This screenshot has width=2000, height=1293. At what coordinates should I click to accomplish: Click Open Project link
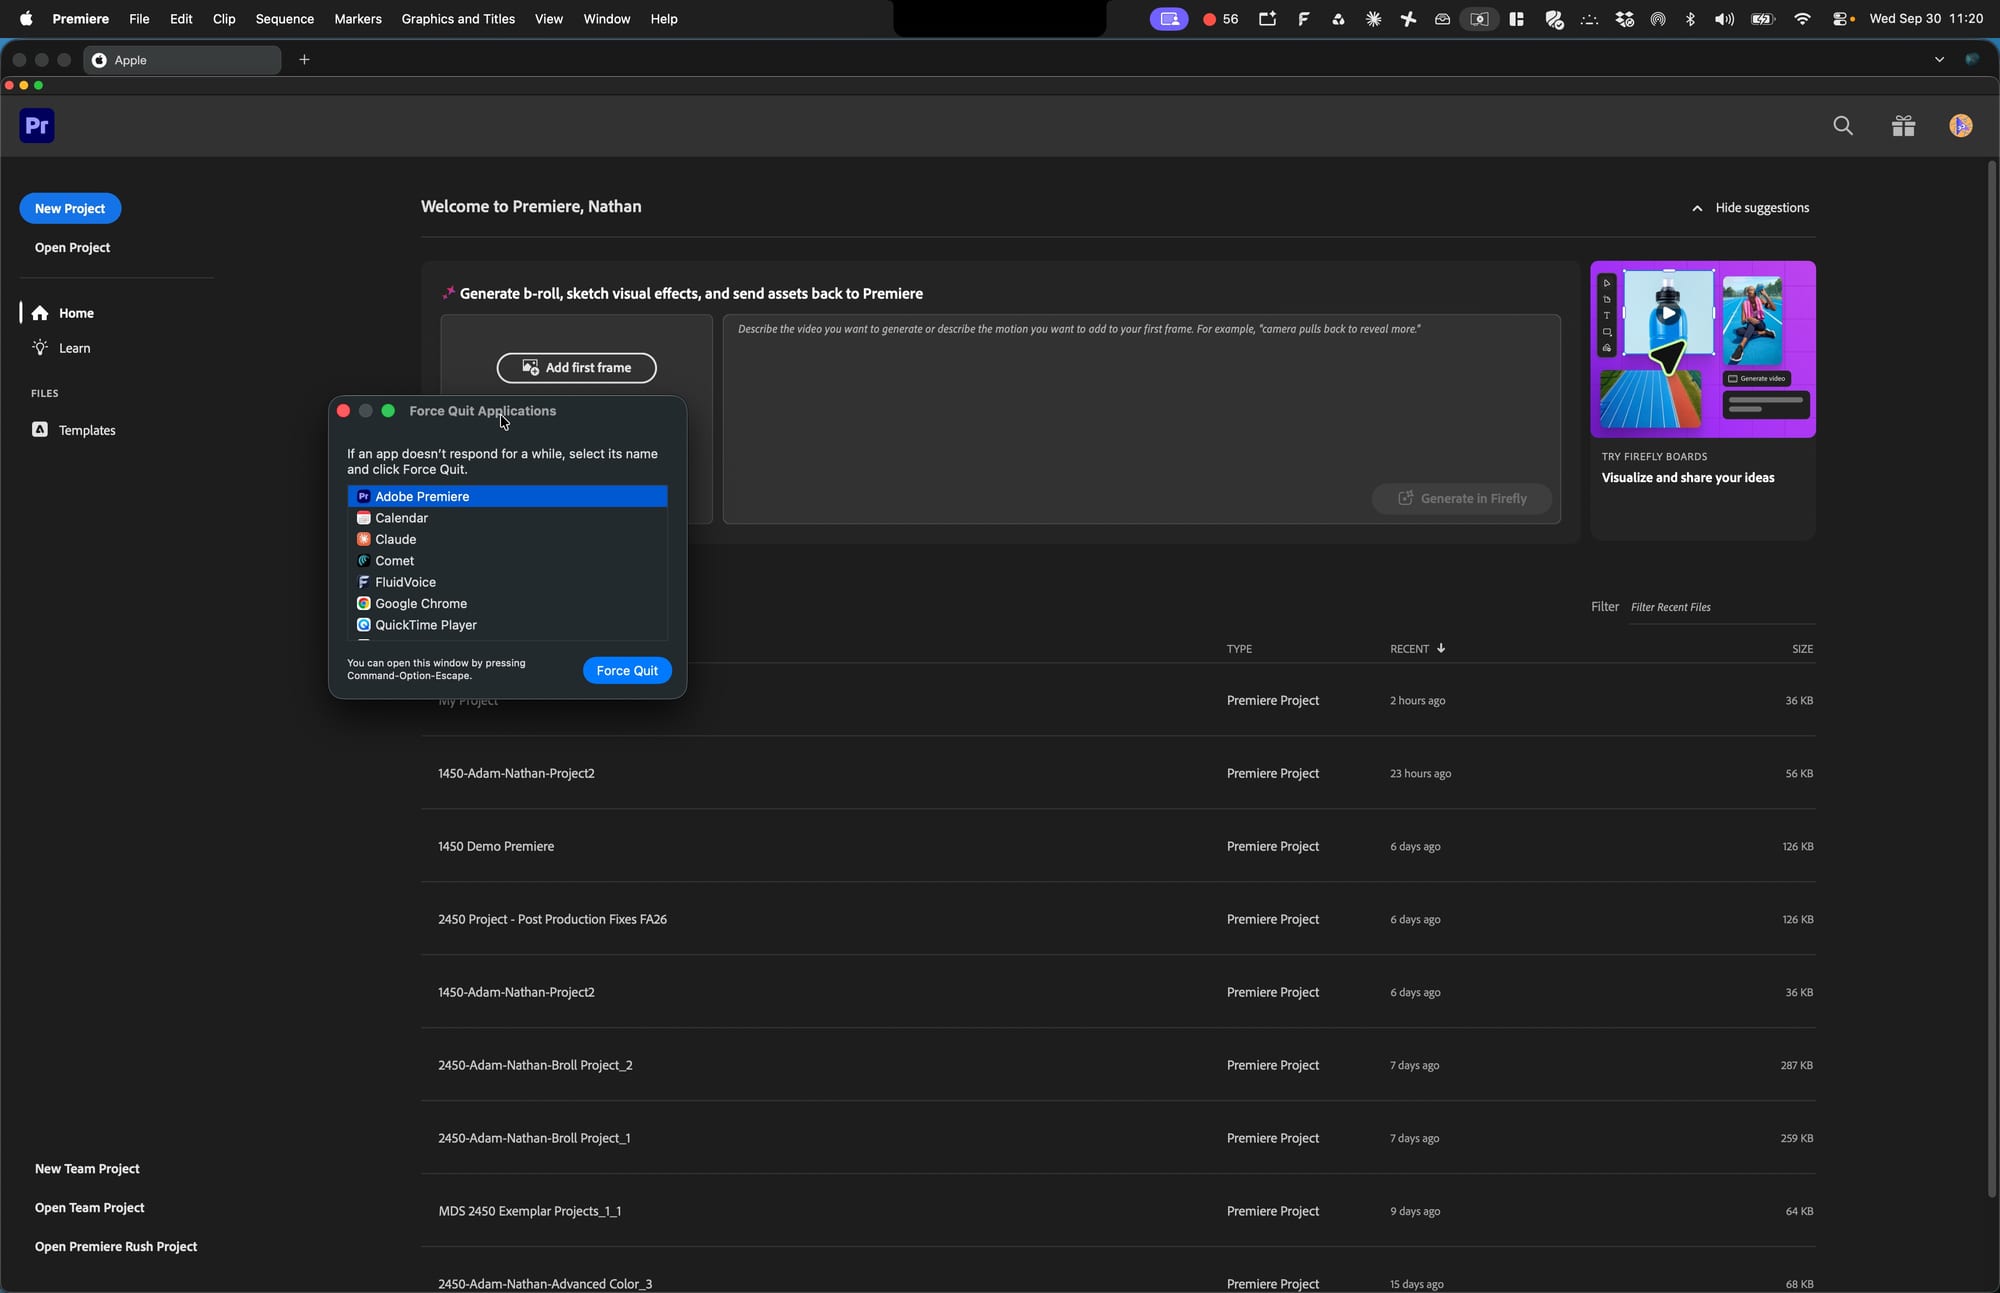pos(72,247)
